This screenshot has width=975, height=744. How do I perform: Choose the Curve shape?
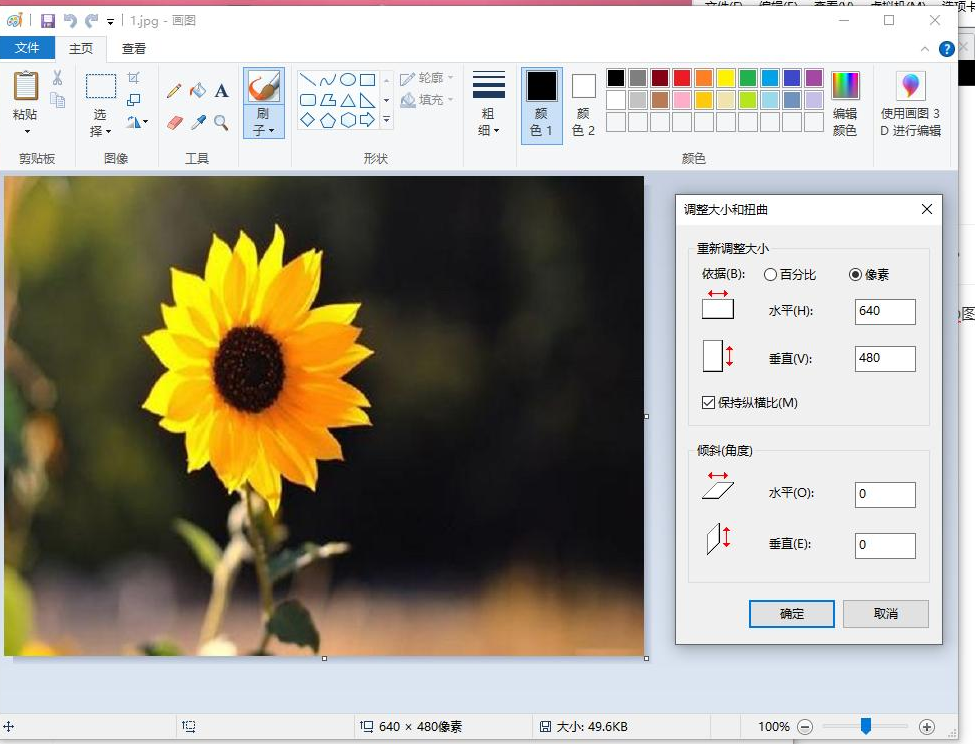tap(328, 80)
